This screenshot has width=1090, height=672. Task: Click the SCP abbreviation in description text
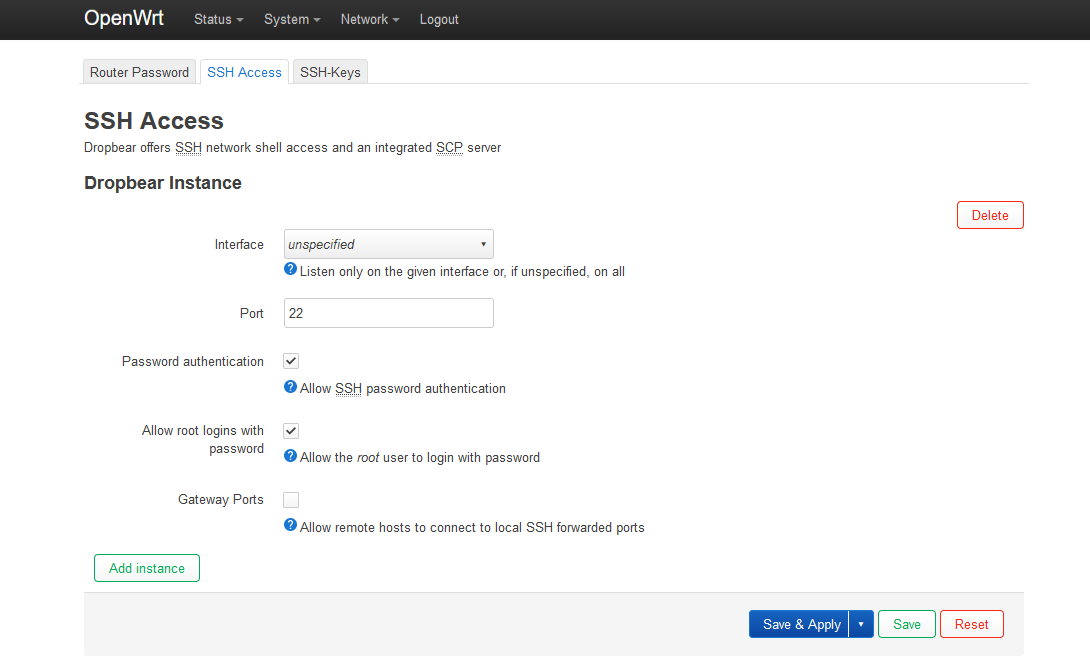[449, 147]
